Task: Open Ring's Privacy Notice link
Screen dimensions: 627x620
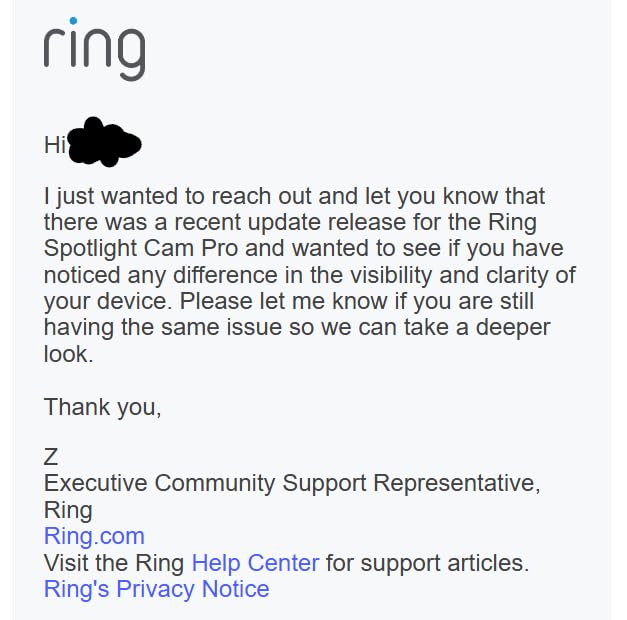Action: (x=156, y=589)
